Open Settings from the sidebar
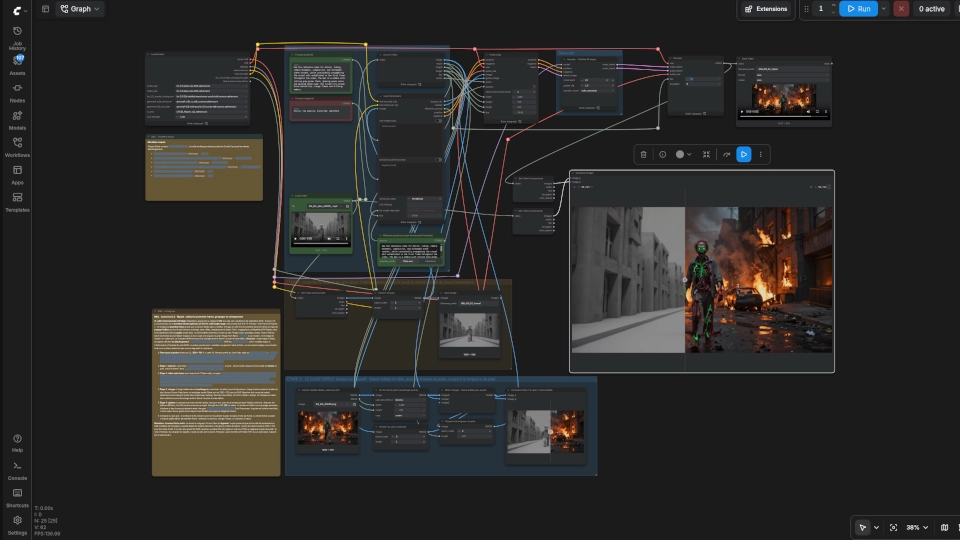The width and height of the screenshot is (960, 540). coord(17,525)
